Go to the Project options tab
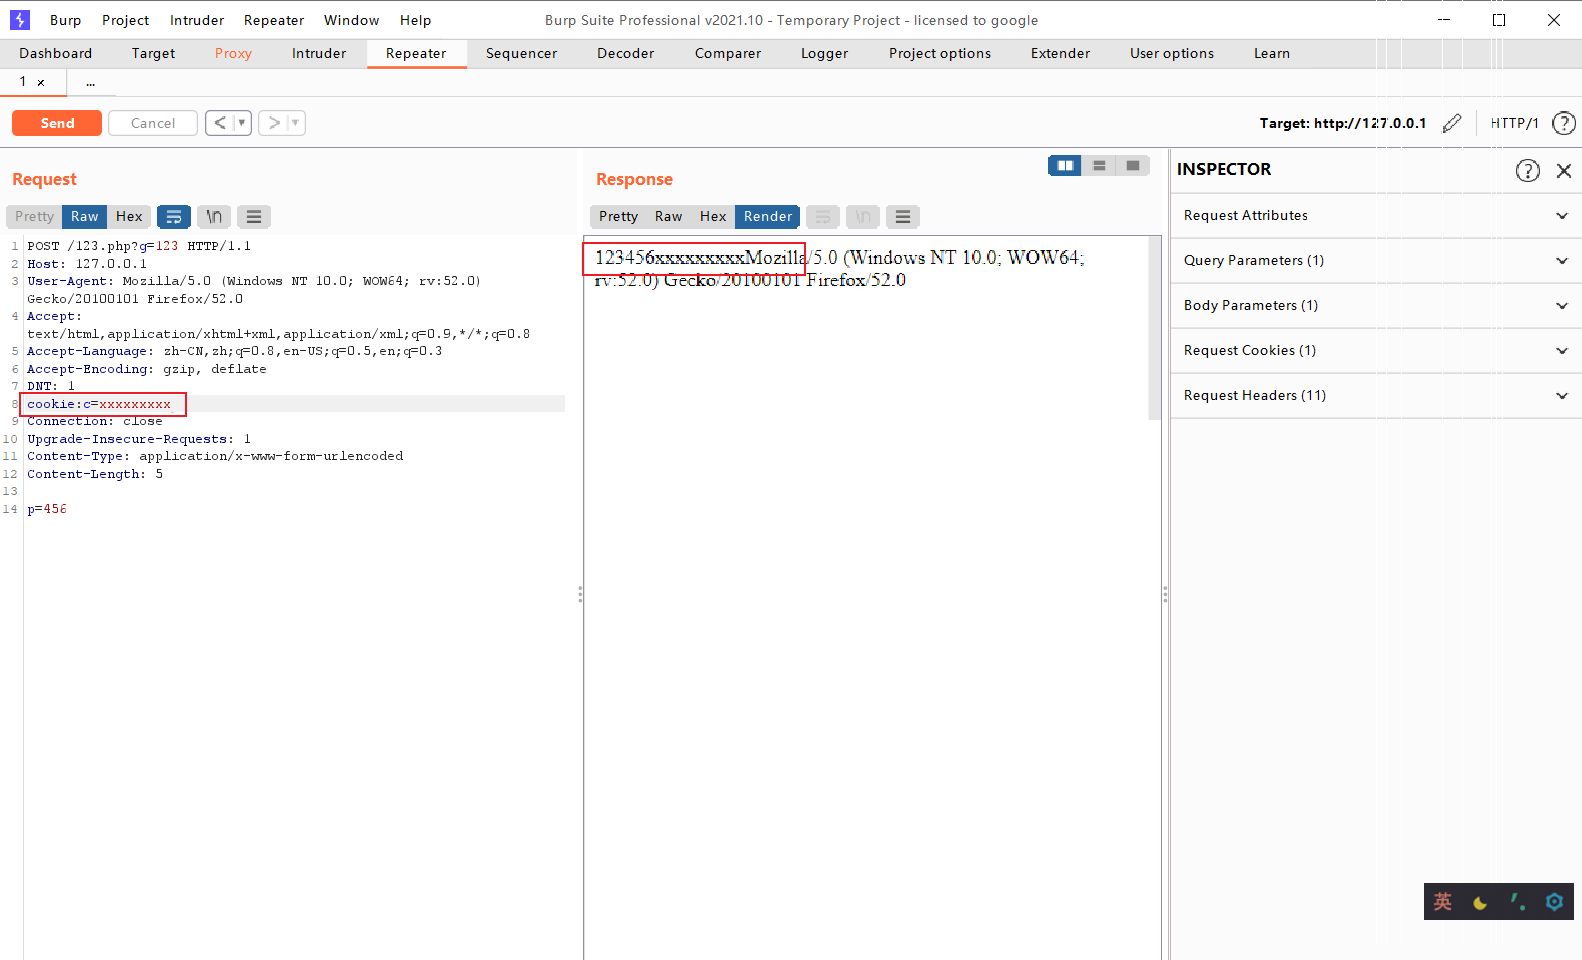 pos(940,53)
